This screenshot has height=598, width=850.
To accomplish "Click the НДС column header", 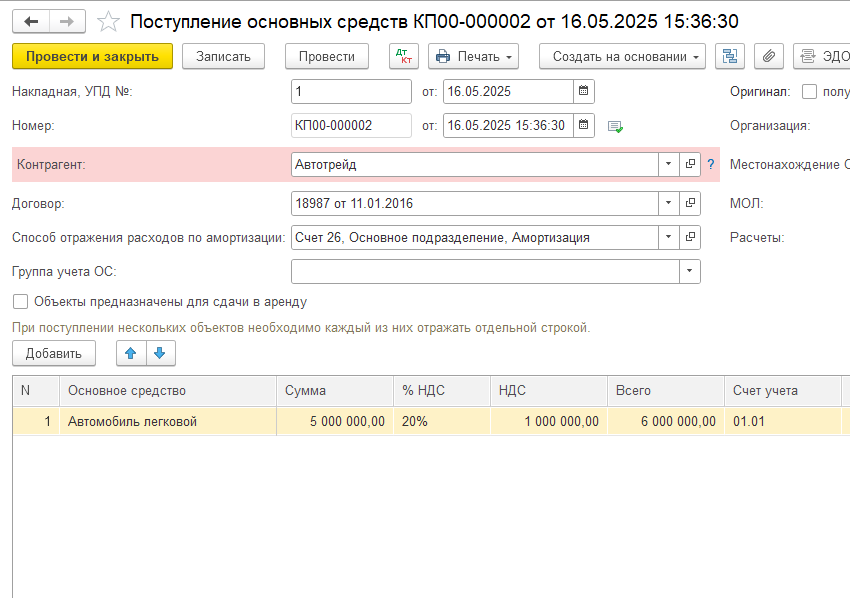I will 549,391.
